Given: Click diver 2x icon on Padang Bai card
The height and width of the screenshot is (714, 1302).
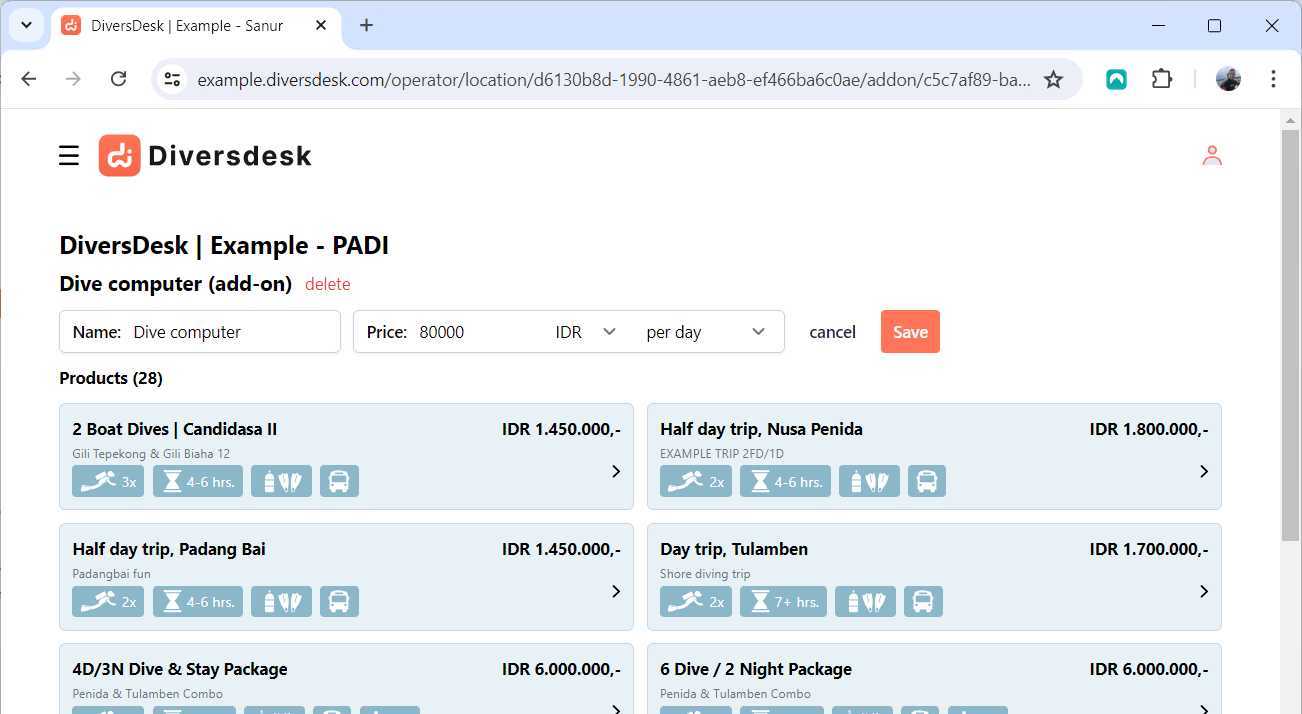Looking at the screenshot, I should 108,601.
